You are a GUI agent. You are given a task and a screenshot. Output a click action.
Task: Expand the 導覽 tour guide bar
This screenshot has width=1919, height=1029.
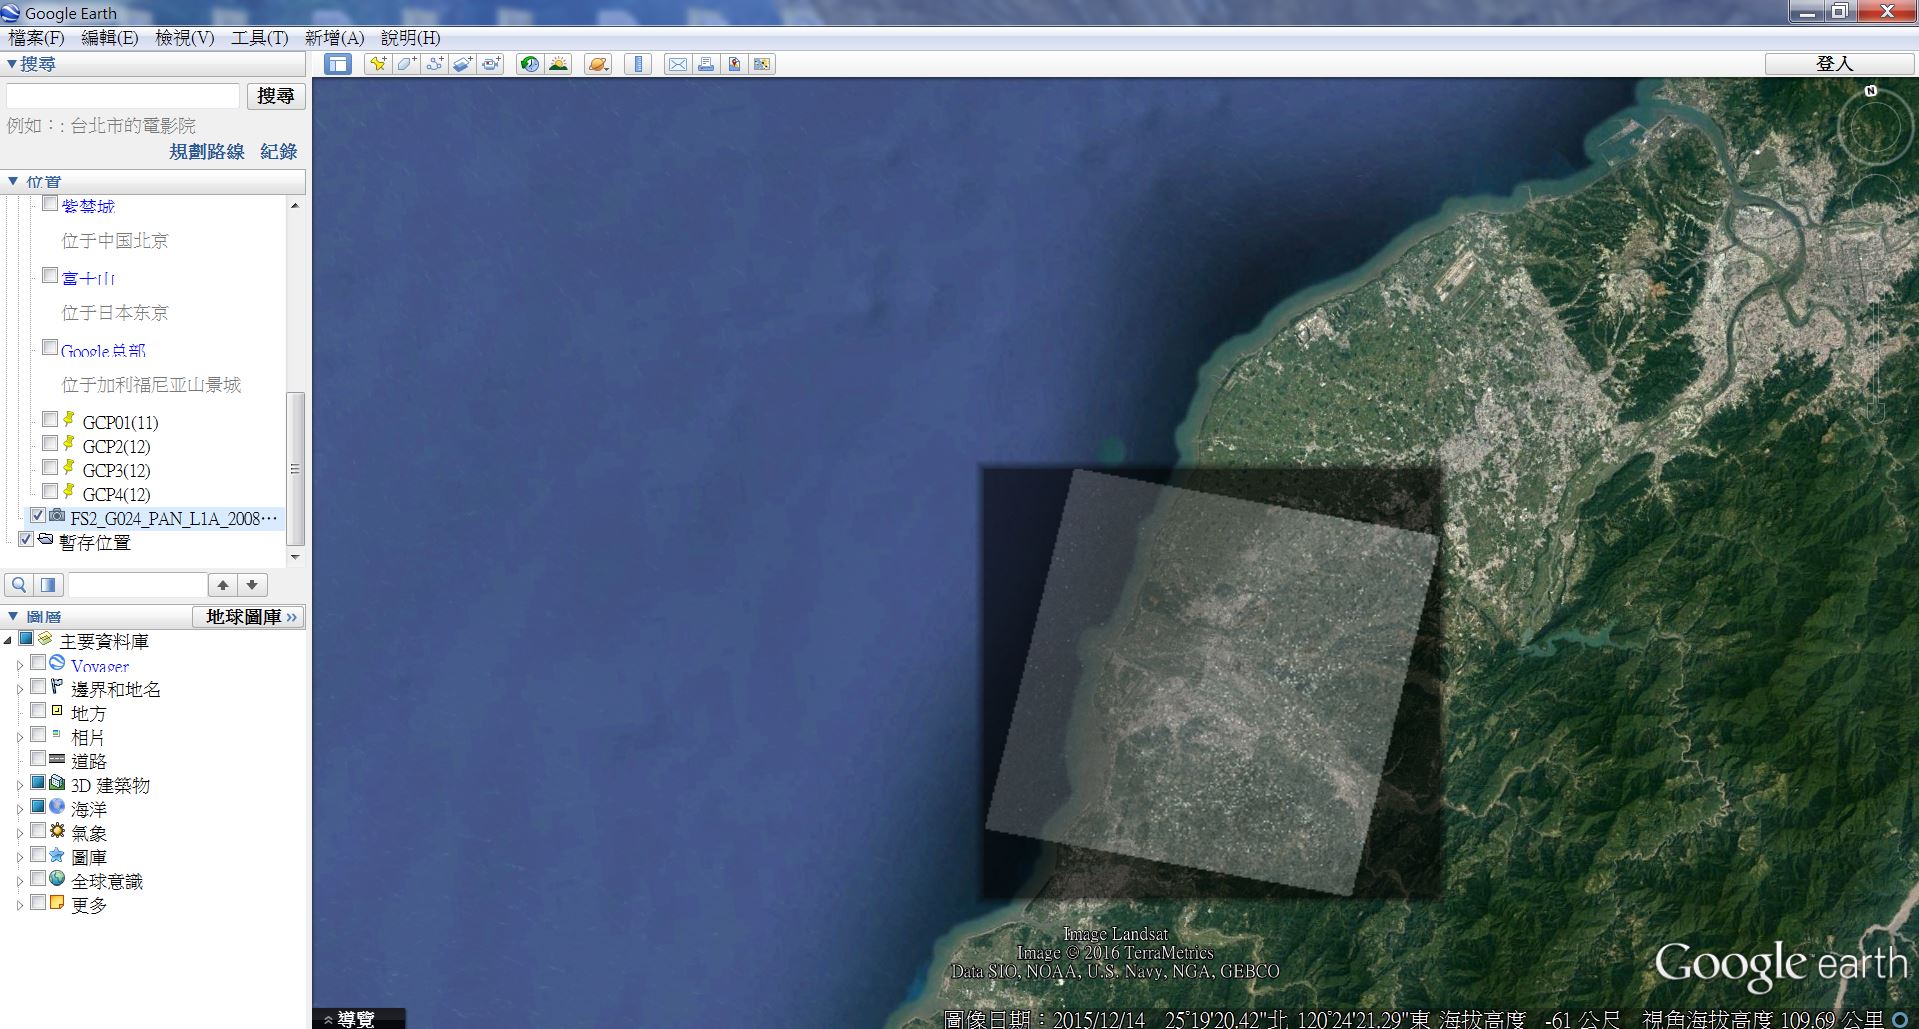tap(358, 1018)
